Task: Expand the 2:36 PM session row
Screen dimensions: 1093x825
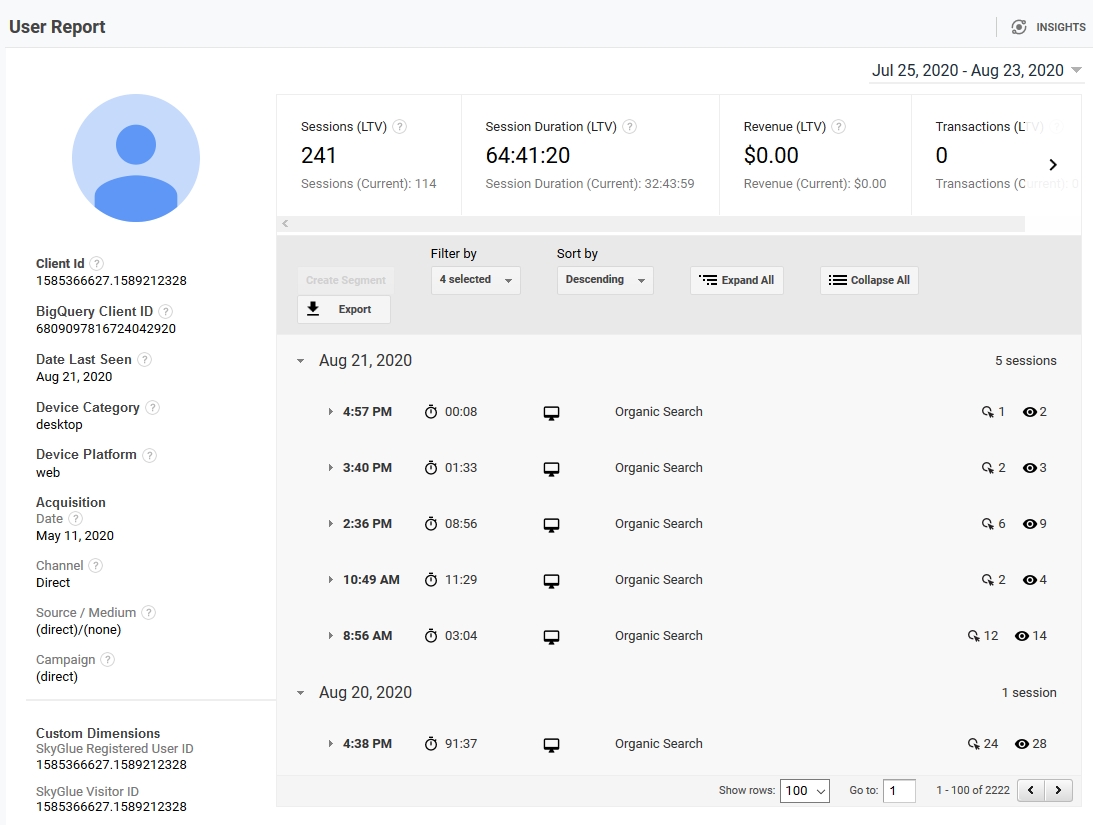Action: click(330, 523)
